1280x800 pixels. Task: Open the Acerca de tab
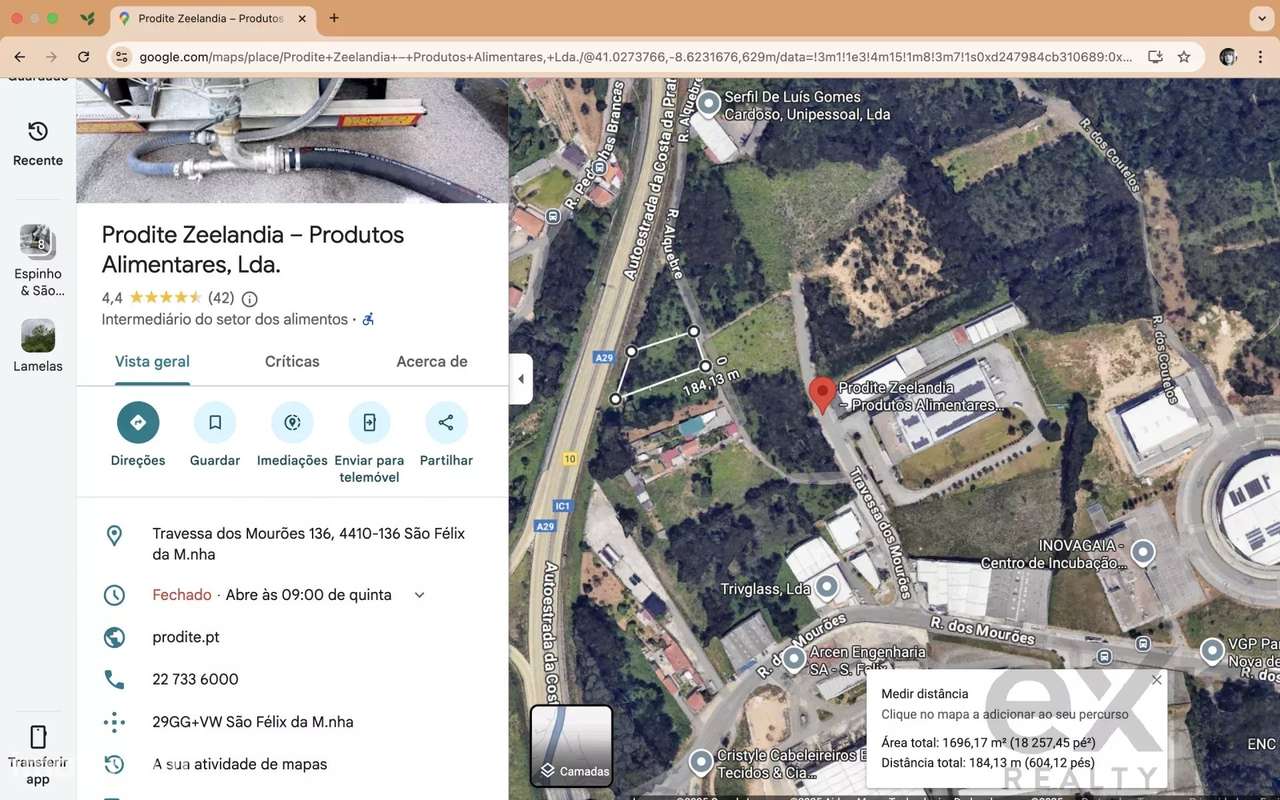pos(431,361)
